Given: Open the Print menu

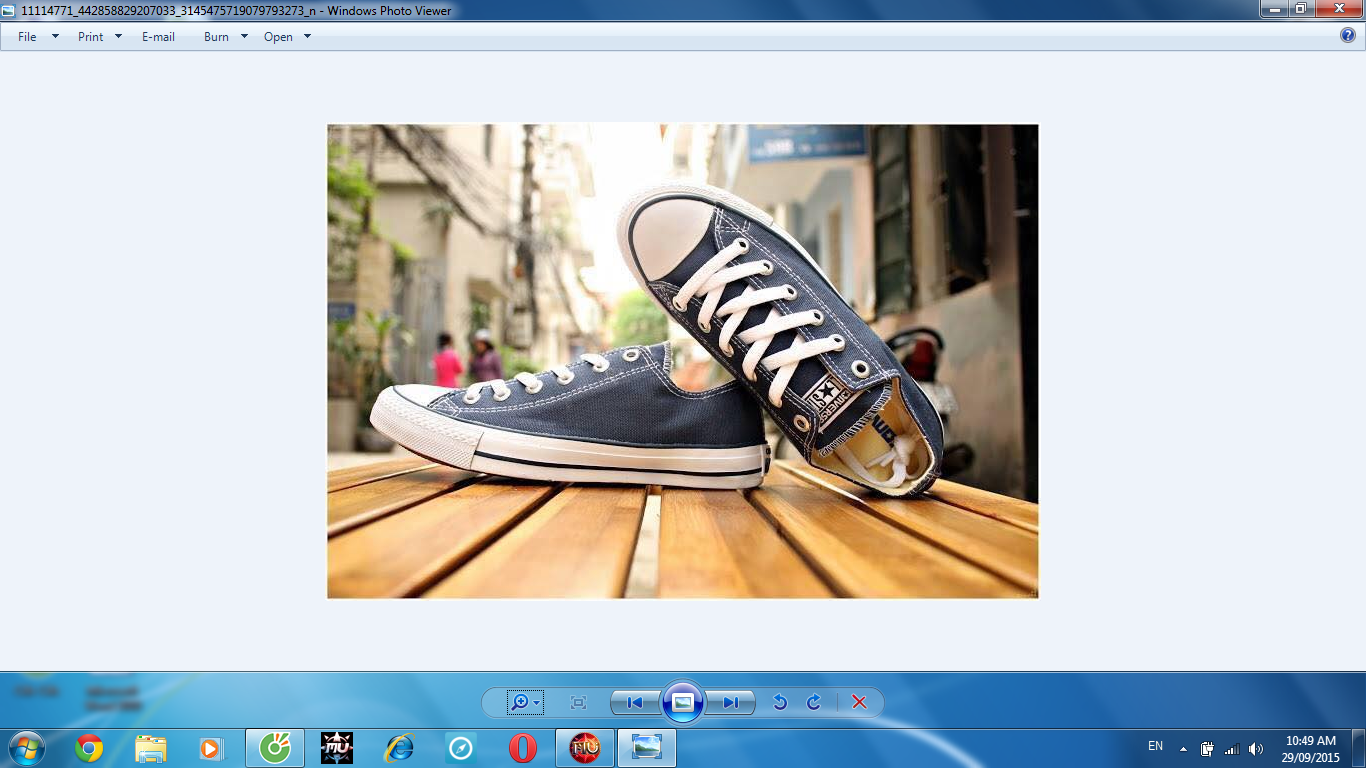Looking at the screenshot, I should (90, 36).
